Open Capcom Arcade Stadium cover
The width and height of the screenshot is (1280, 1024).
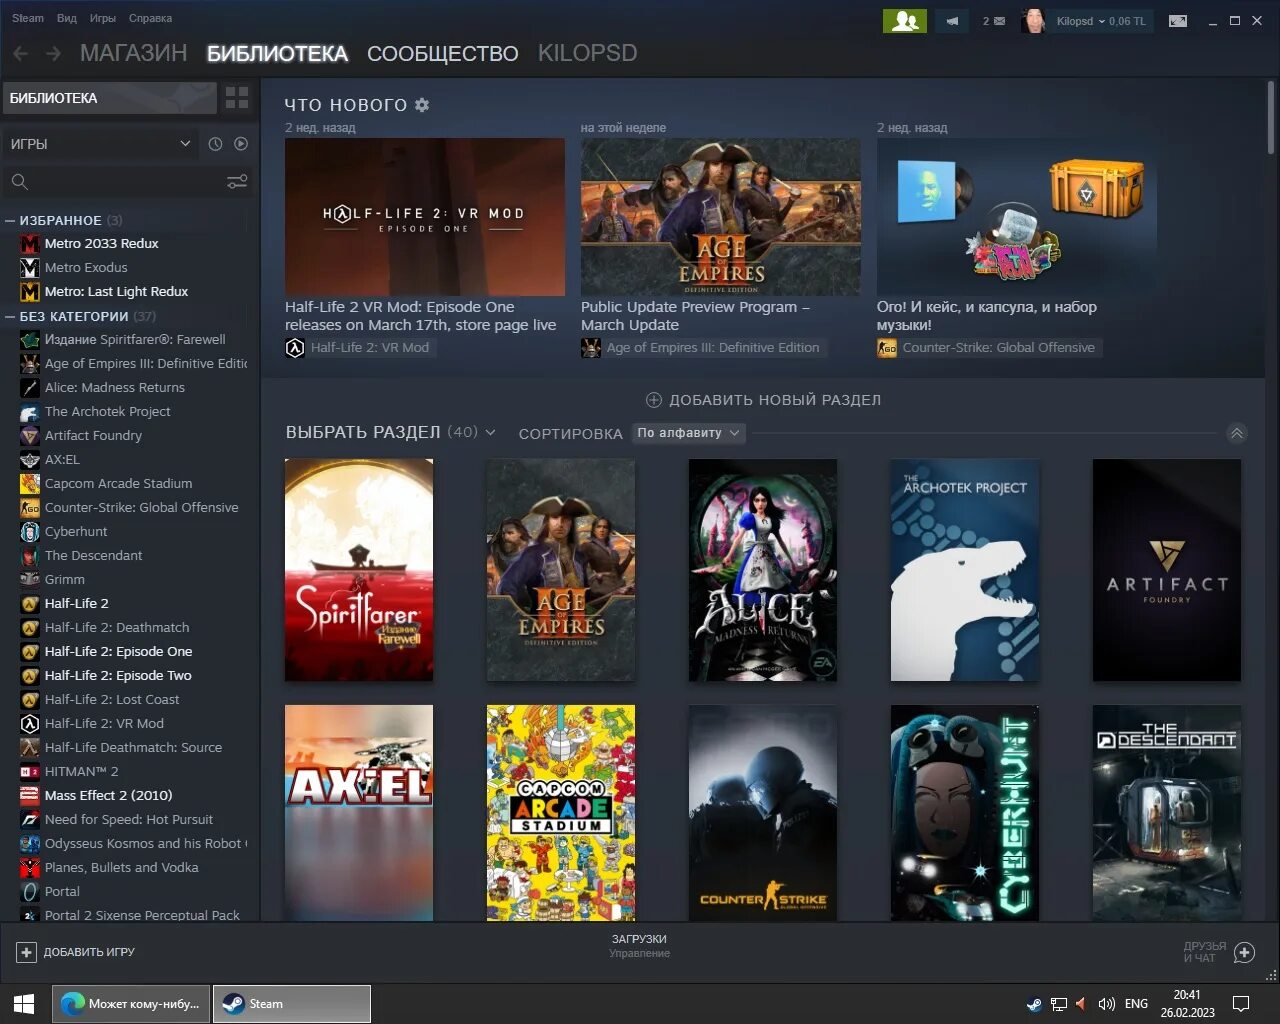[x=561, y=813]
